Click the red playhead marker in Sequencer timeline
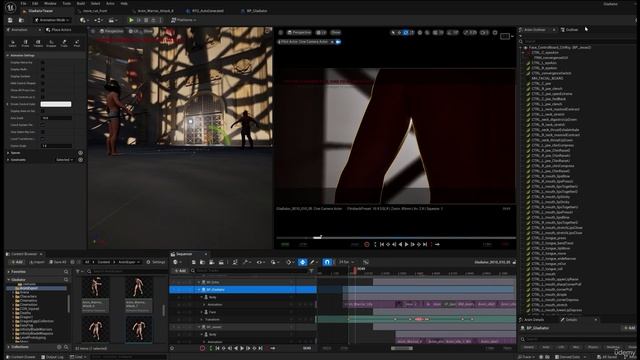This screenshot has width=640, height=360. point(355,270)
